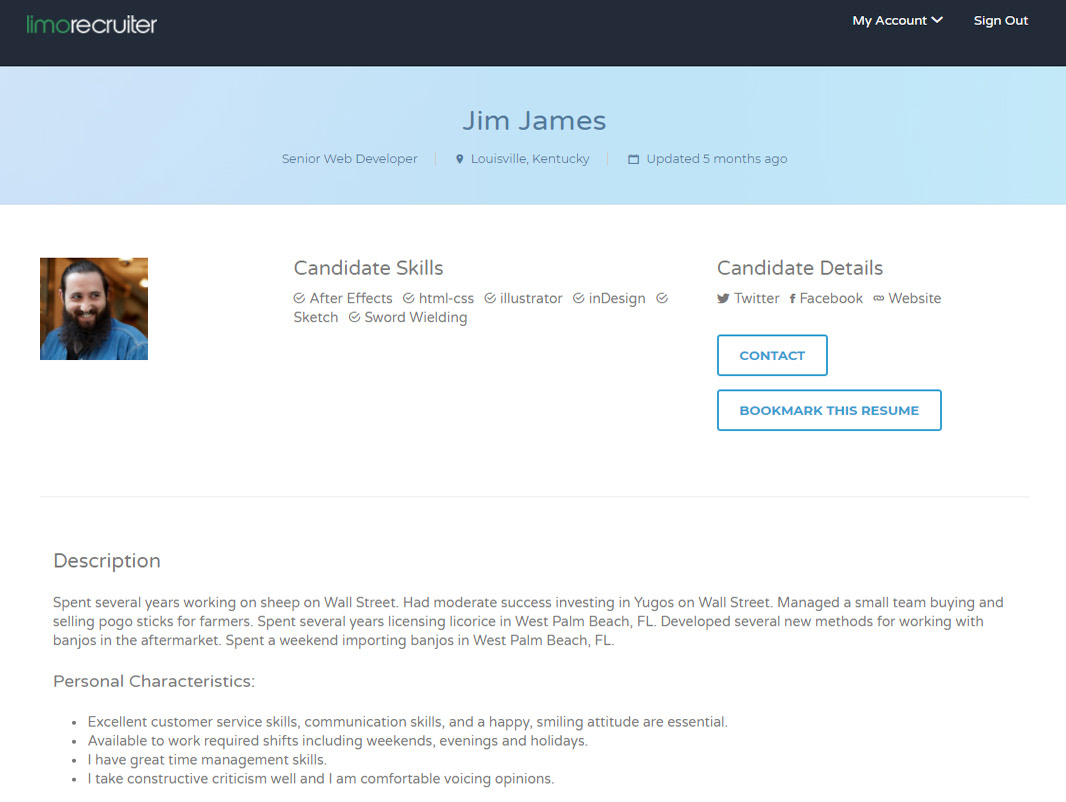This screenshot has height=802, width=1066.
Task: Click the Candidate Details heading
Action: coord(800,268)
